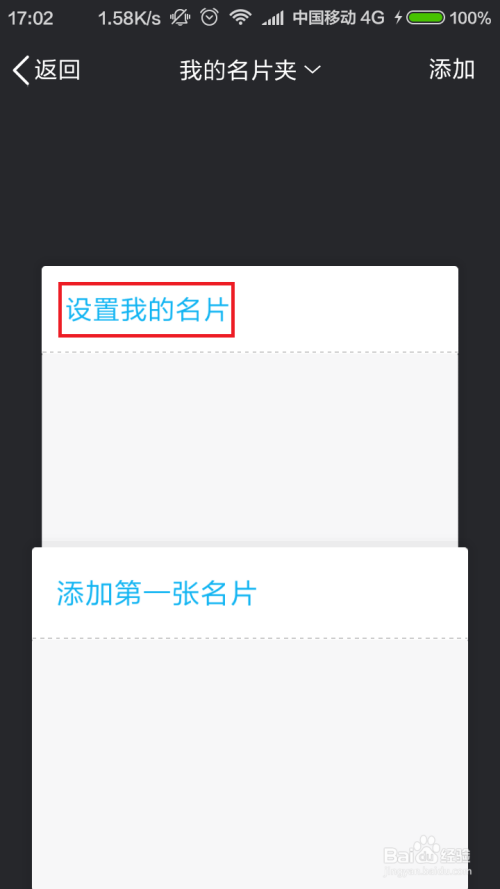Tap the Wi-Fi signal icon
Image resolution: width=500 pixels, height=889 pixels.
[x=240, y=18]
